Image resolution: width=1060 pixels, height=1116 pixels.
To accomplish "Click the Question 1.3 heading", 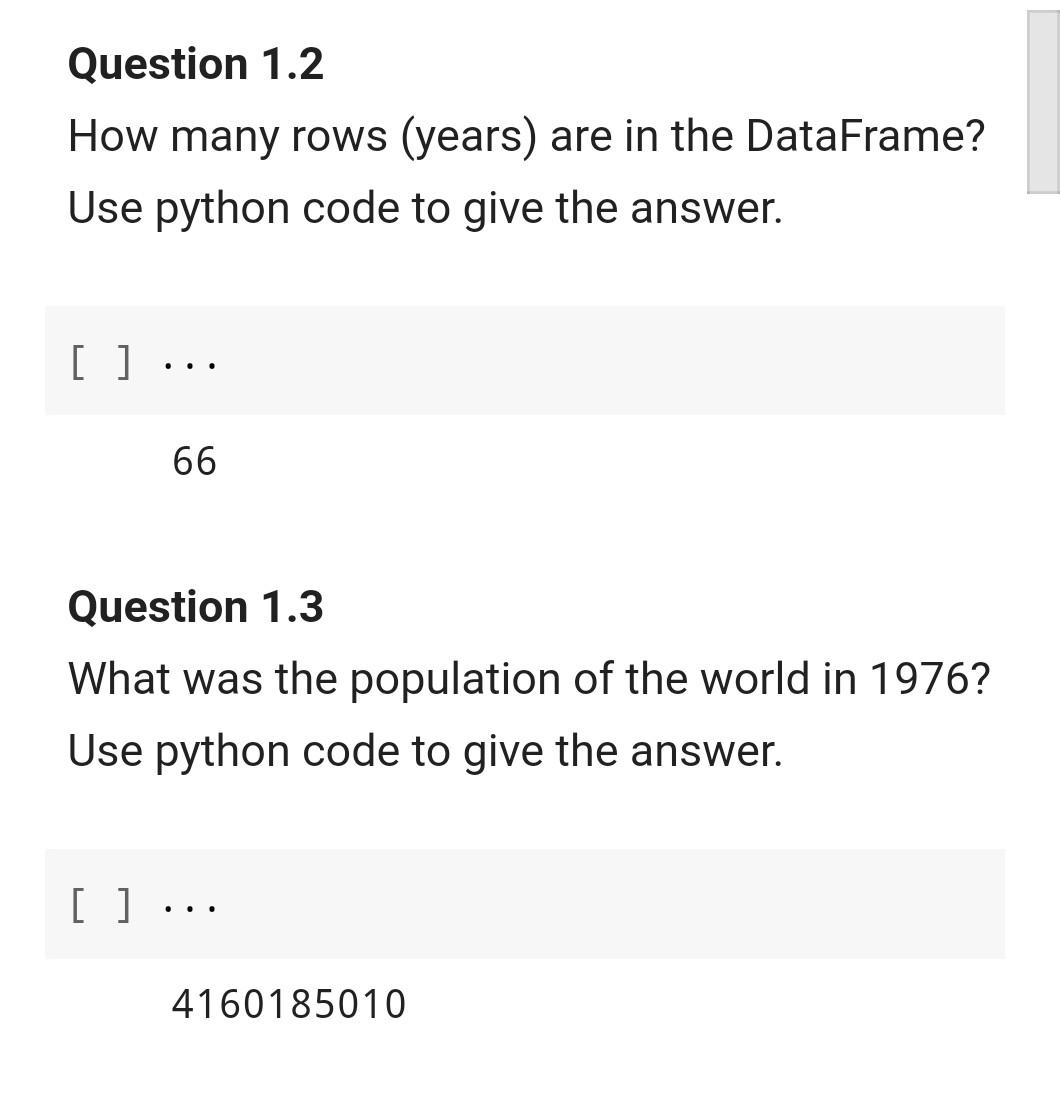I will [196, 606].
